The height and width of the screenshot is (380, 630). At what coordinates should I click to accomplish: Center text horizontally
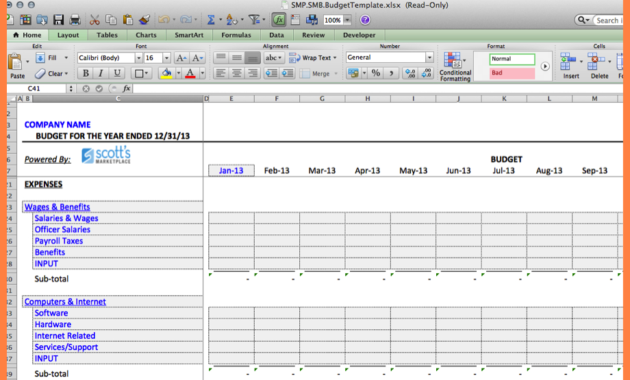(x=237, y=73)
